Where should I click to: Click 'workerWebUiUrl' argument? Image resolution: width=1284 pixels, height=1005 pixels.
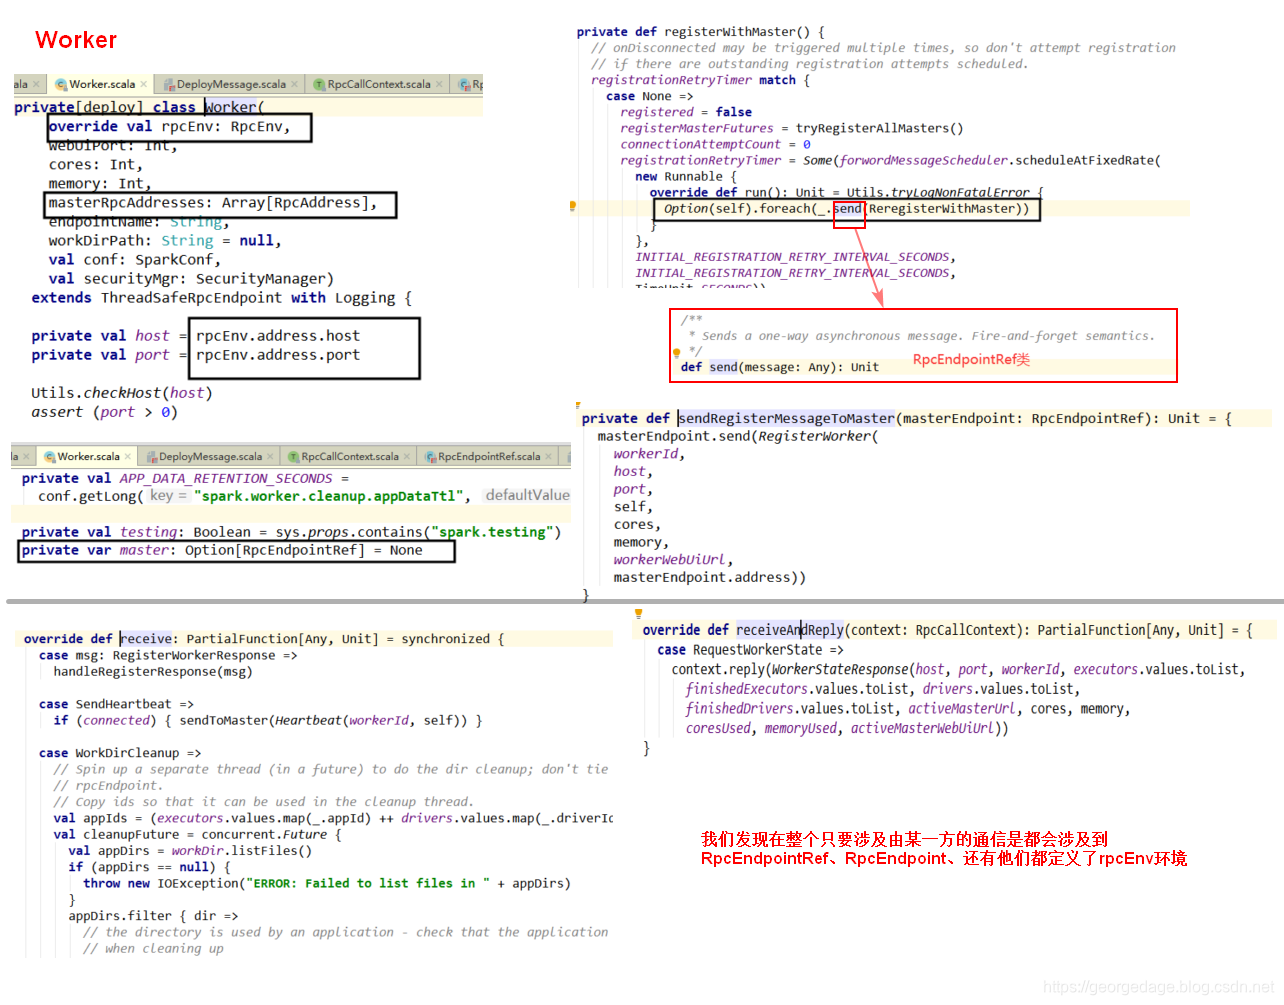670,560
